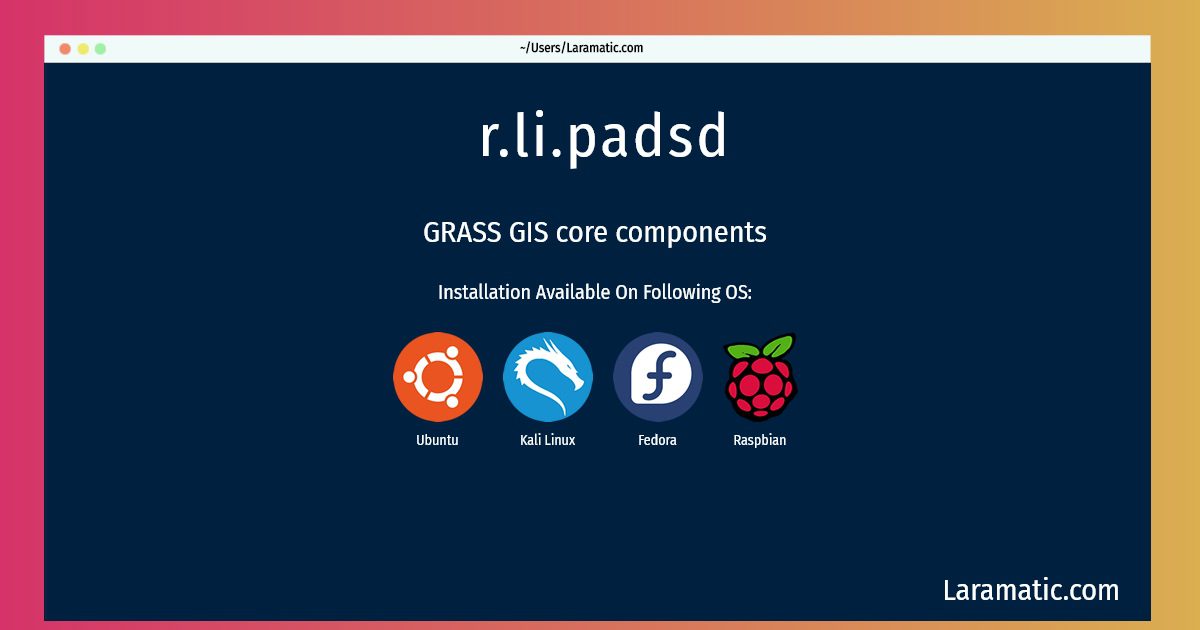Screen dimensions: 1200x630
Task: Click the Fedora logo icon
Action: (657, 377)
